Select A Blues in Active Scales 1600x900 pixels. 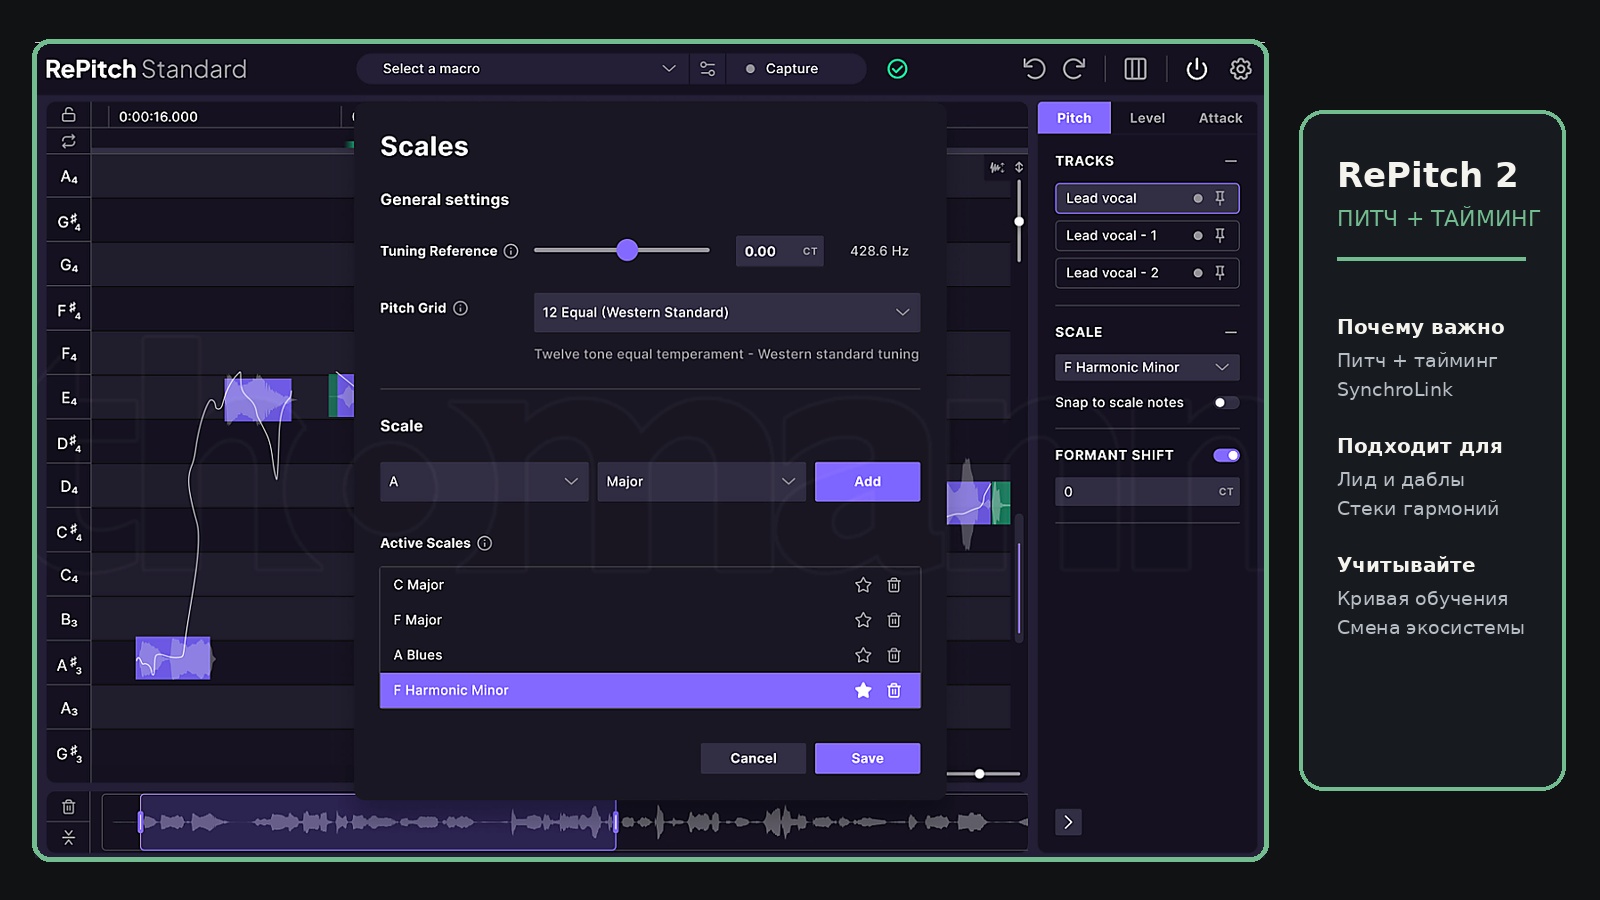650,655
